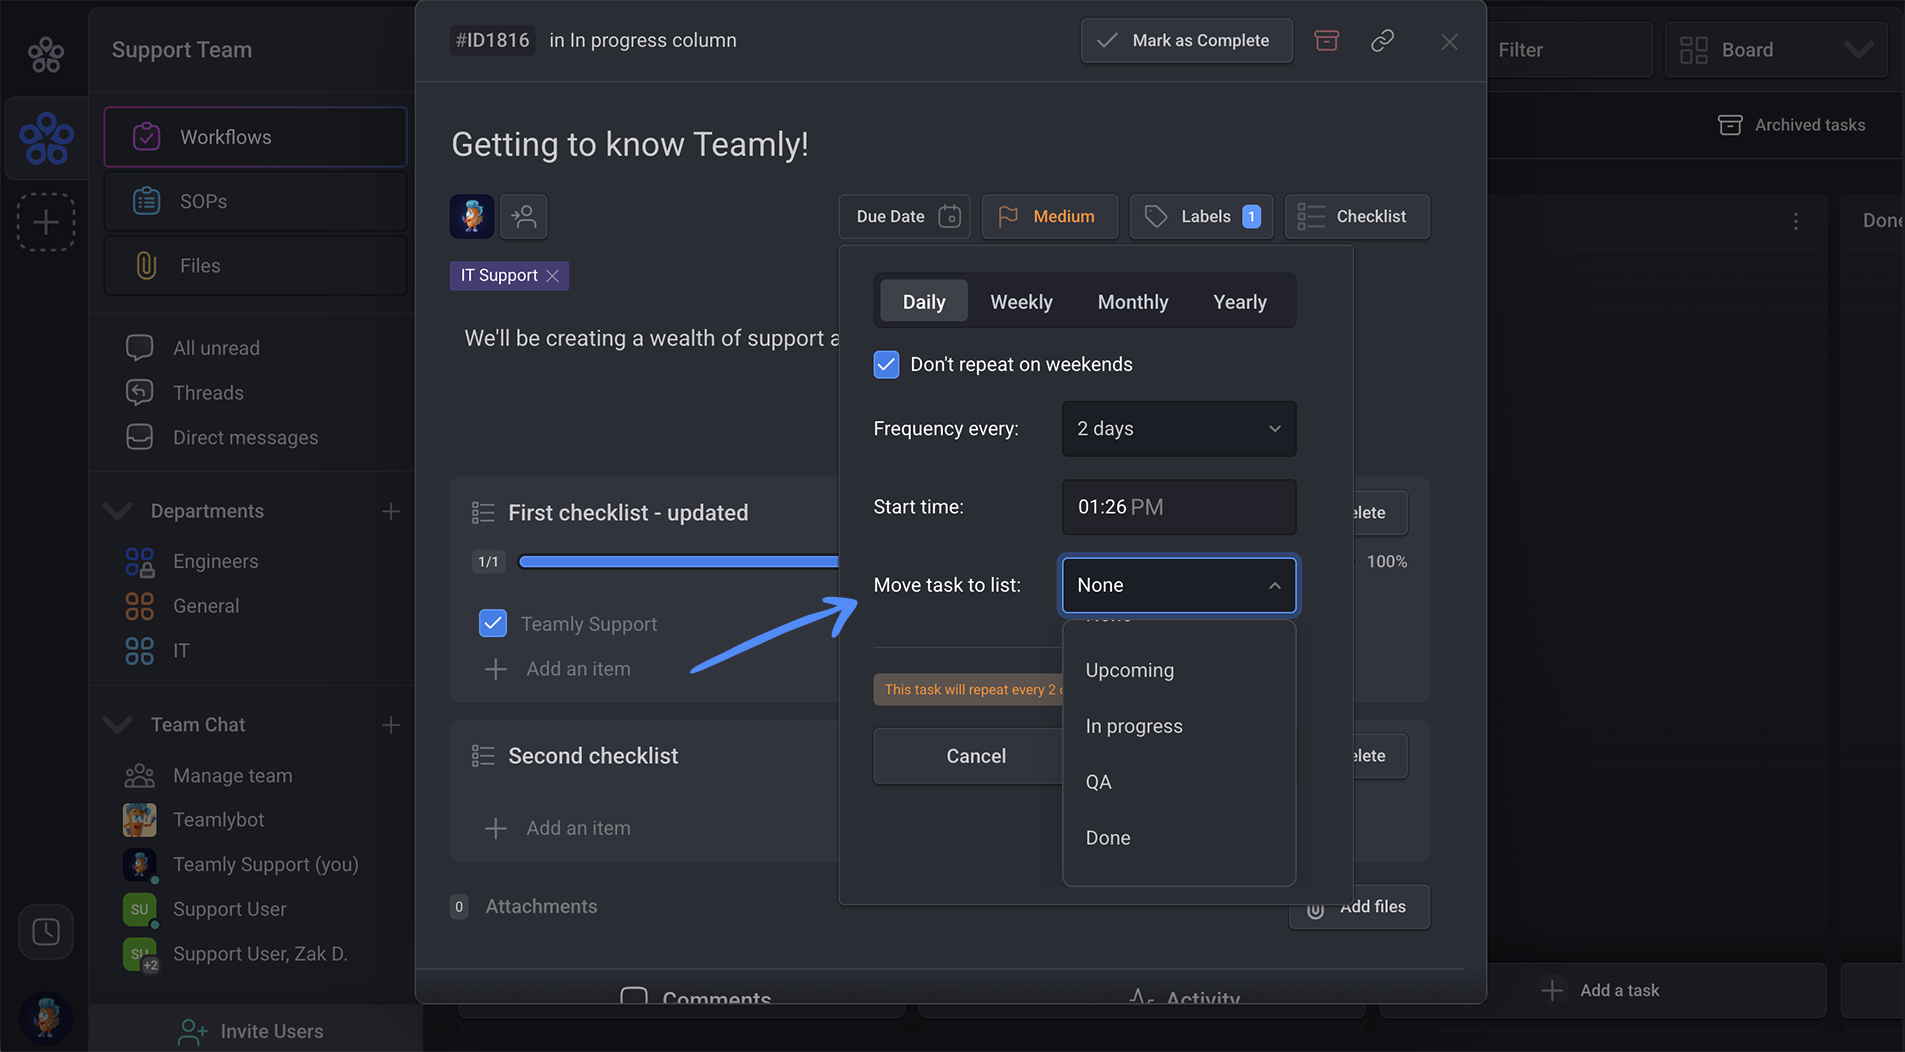Add an item to Second checklist
This screenshot has height=1052, width=1905.
click(x=557, y=828)
